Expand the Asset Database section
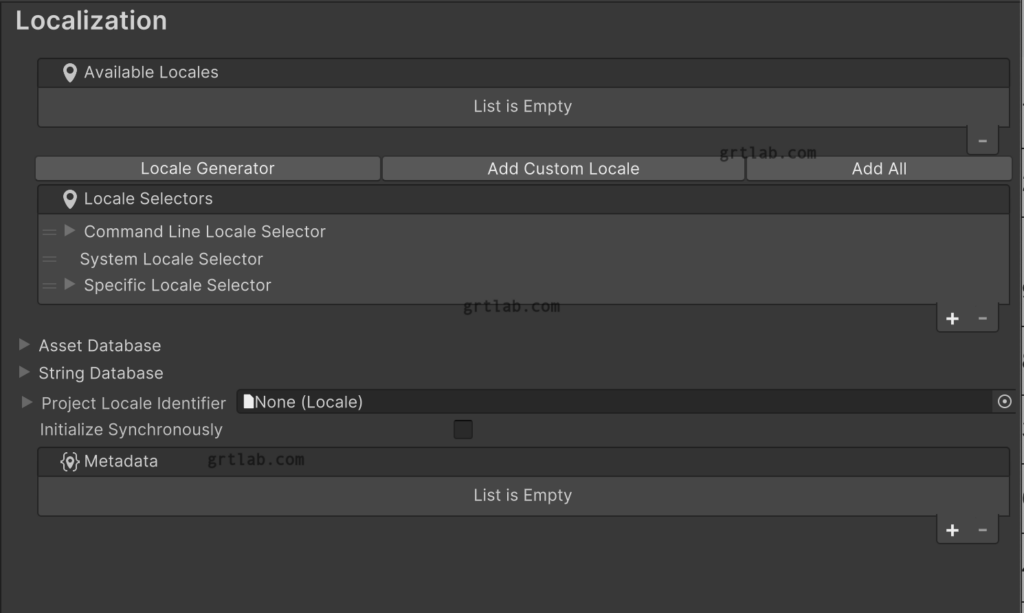This screenshot has height=613, width=1024. point(22,345)
